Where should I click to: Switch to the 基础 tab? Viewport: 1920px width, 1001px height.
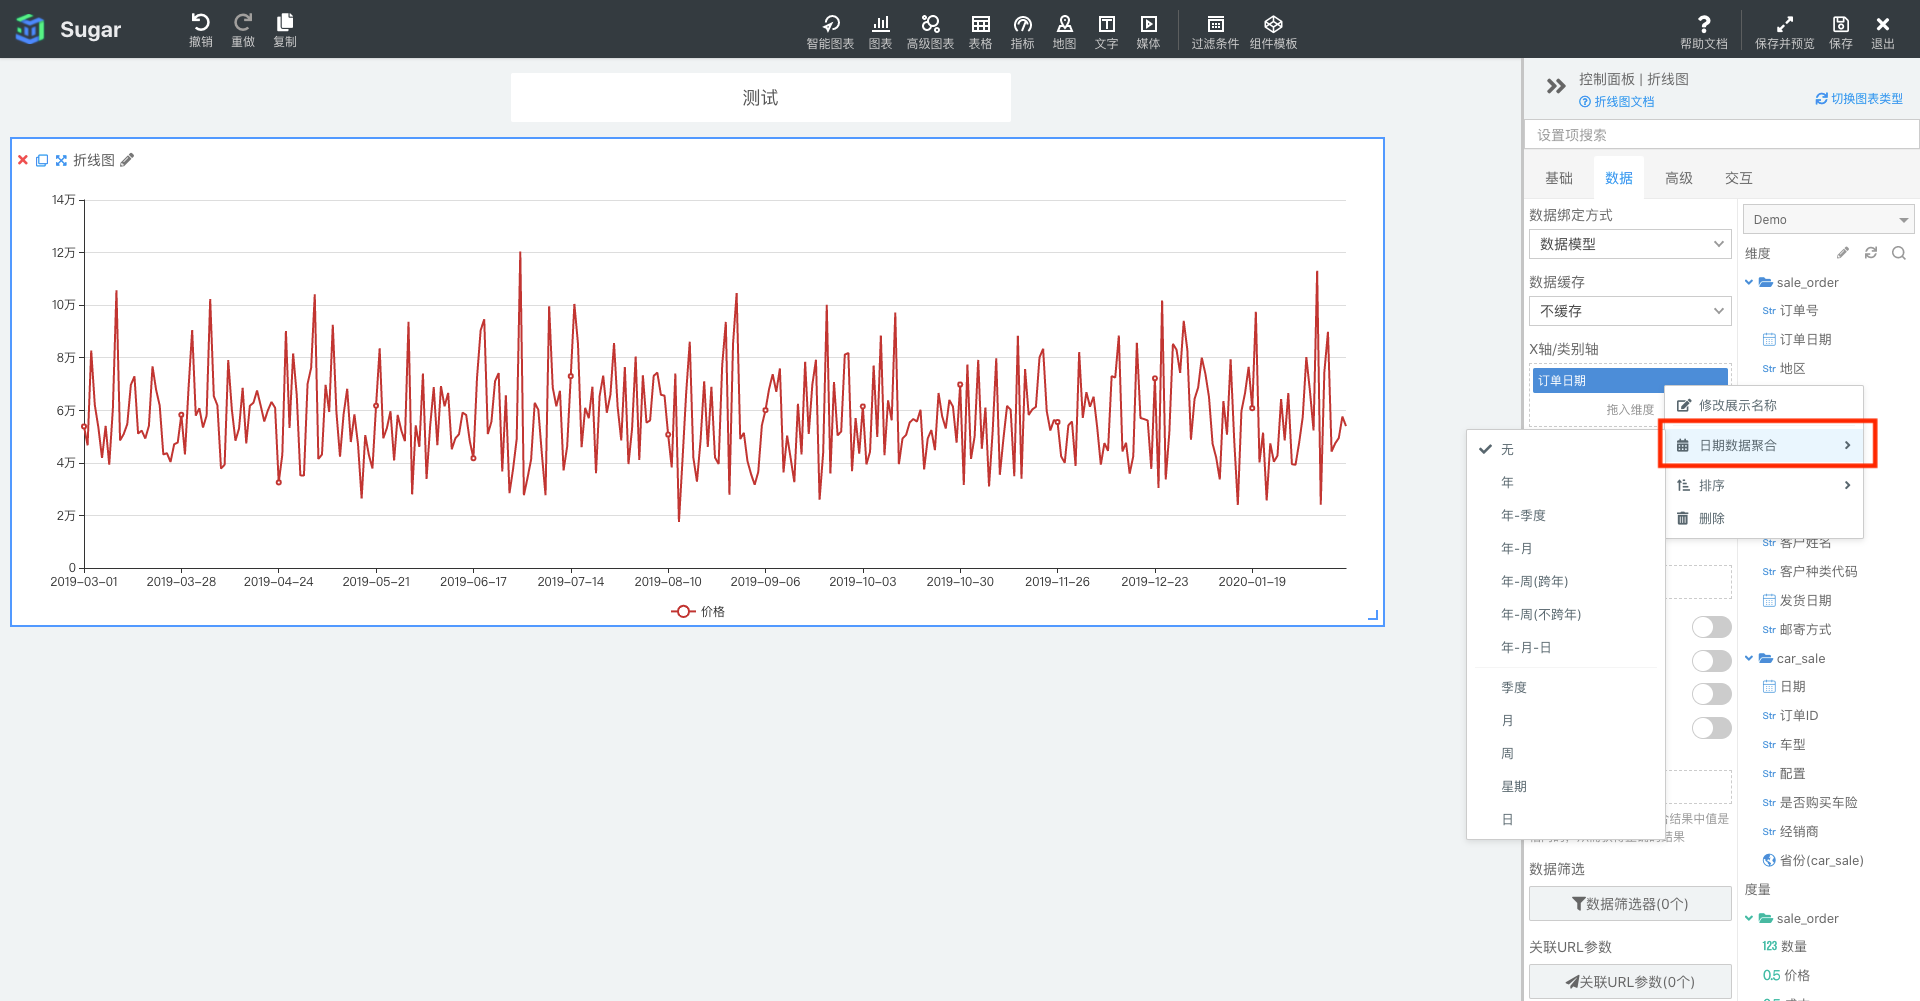click(1558, 178)
